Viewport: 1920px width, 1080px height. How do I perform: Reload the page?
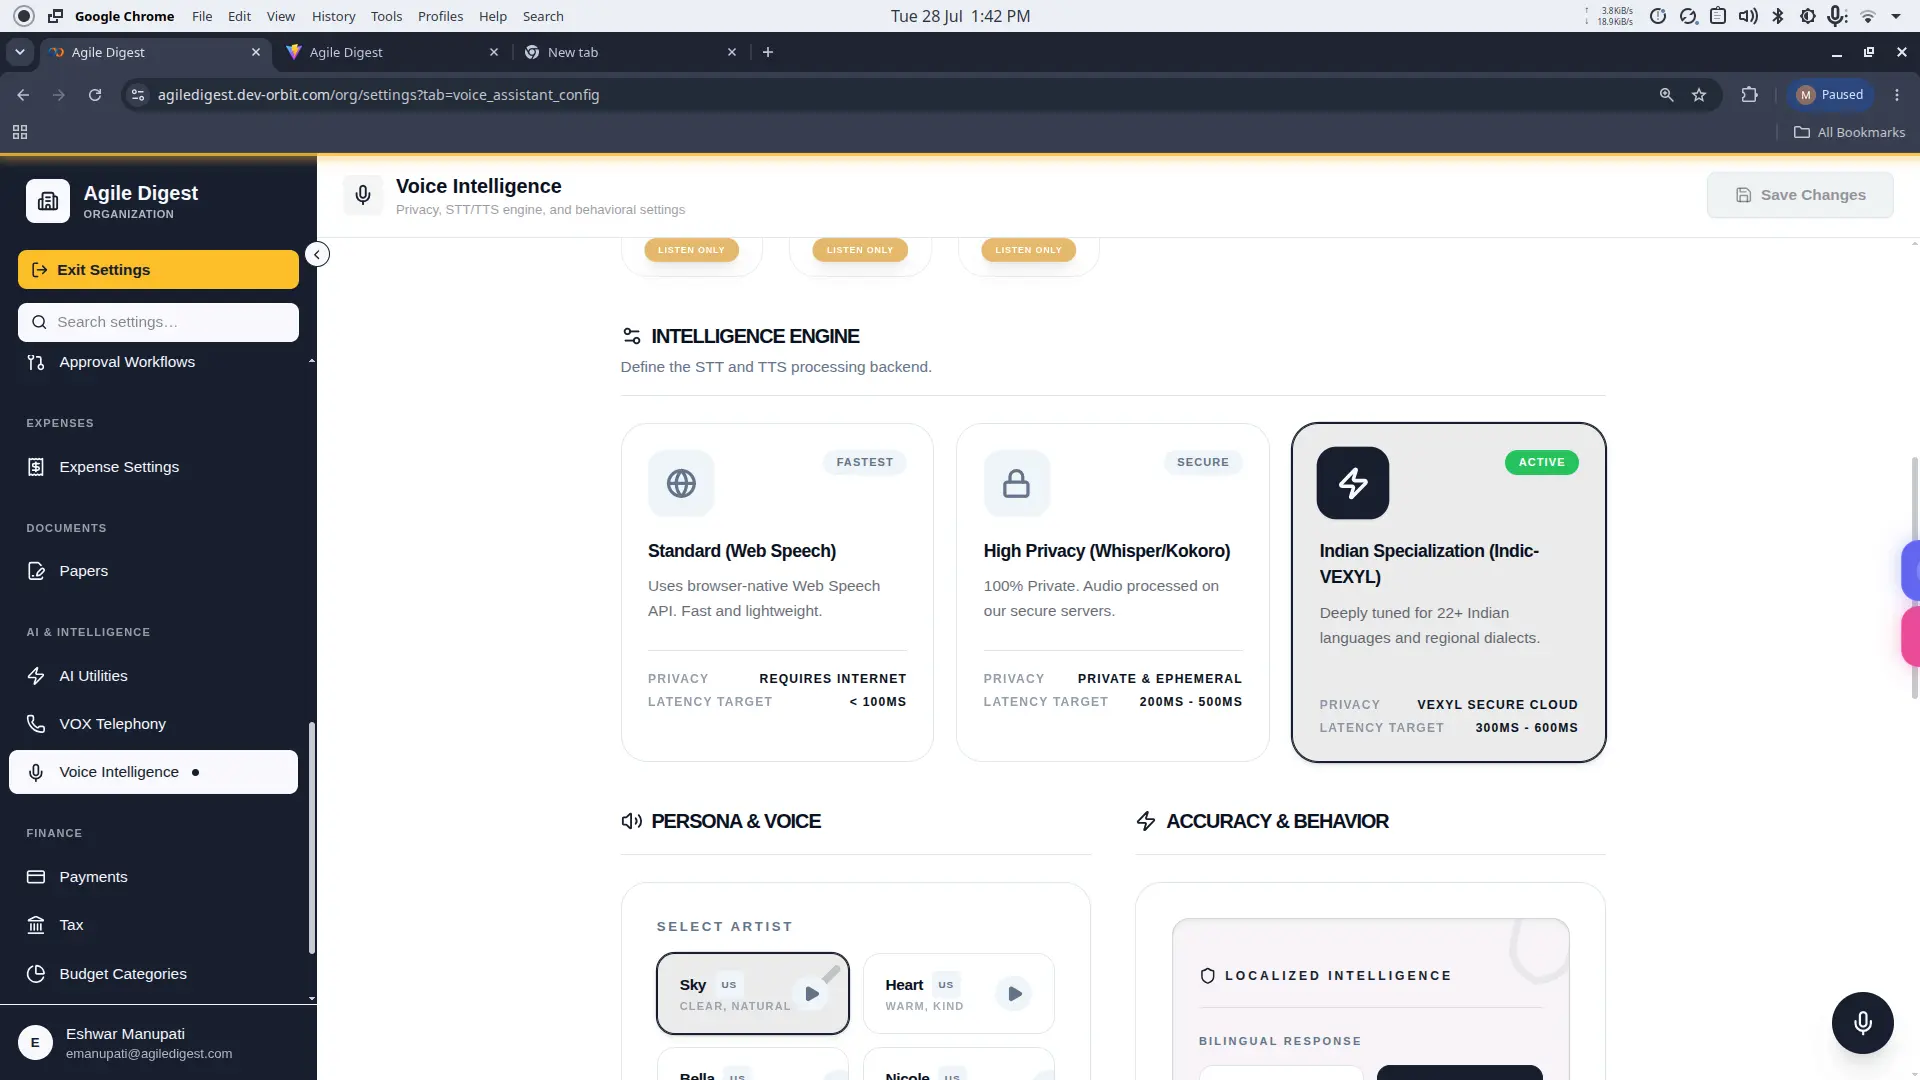click(95, 95)
